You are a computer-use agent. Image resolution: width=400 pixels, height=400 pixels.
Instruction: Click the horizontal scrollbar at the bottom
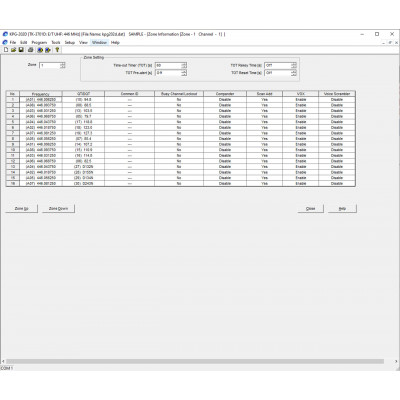click(x=195, y=361)
